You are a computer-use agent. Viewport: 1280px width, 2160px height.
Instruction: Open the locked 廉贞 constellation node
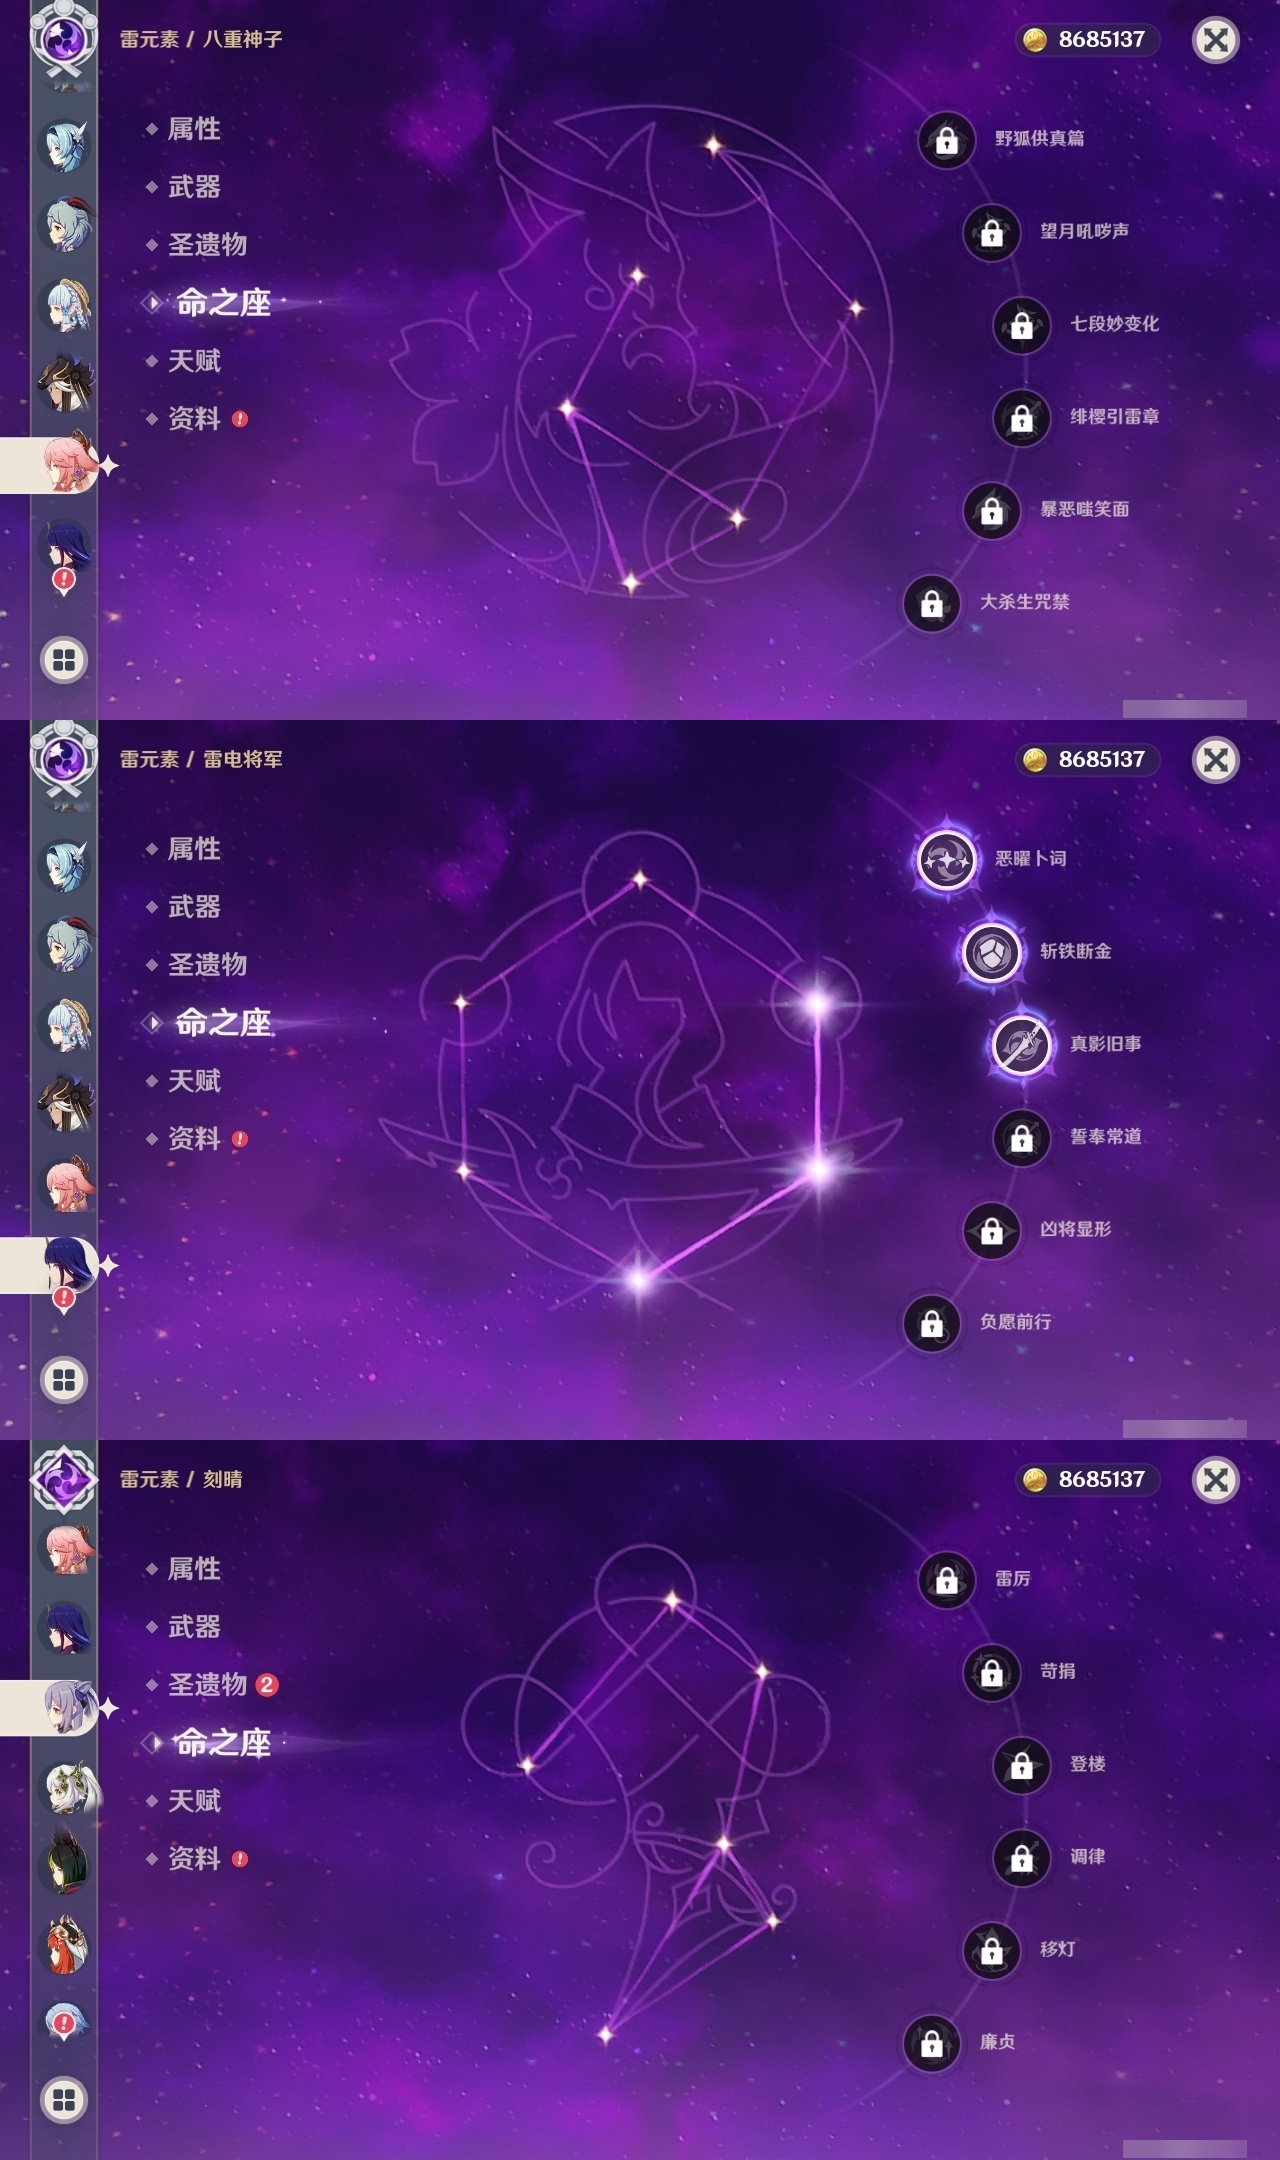(931, 2043)
